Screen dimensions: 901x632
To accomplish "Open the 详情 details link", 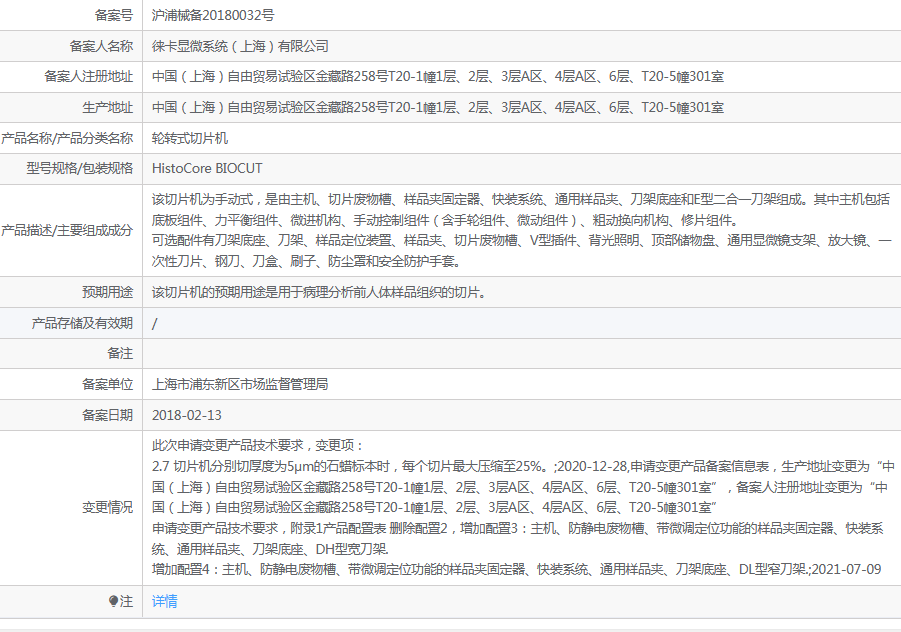I will click(164, 601).
